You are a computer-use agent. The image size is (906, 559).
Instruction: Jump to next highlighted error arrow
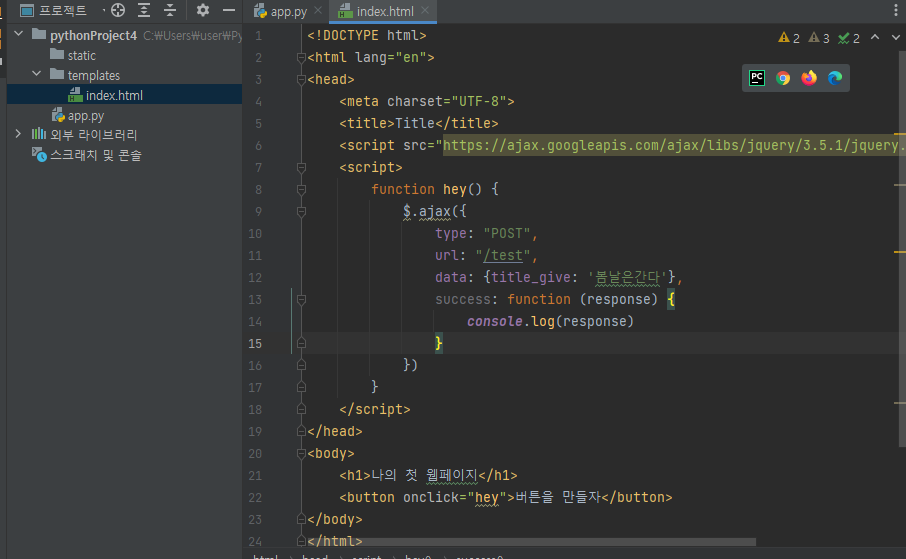click(x=896, y=38)
